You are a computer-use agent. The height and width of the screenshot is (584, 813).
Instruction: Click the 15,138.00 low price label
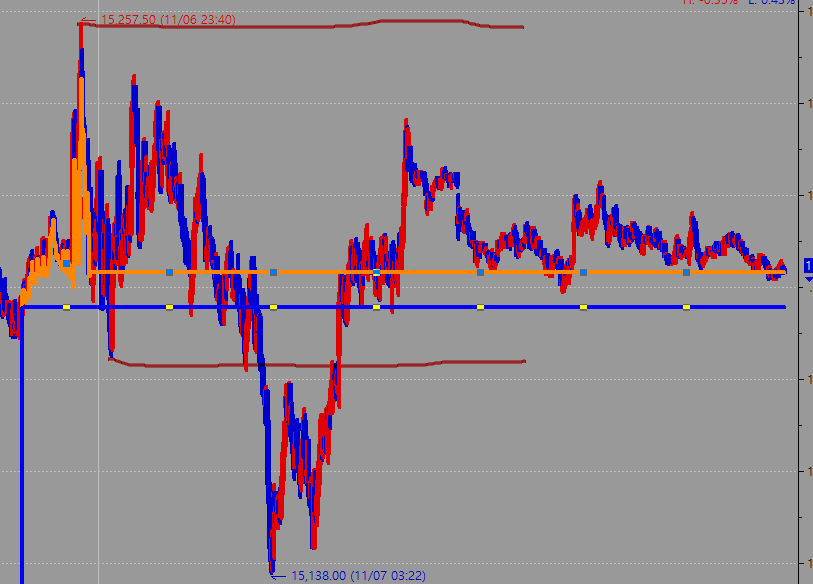(x=357, y=575)
